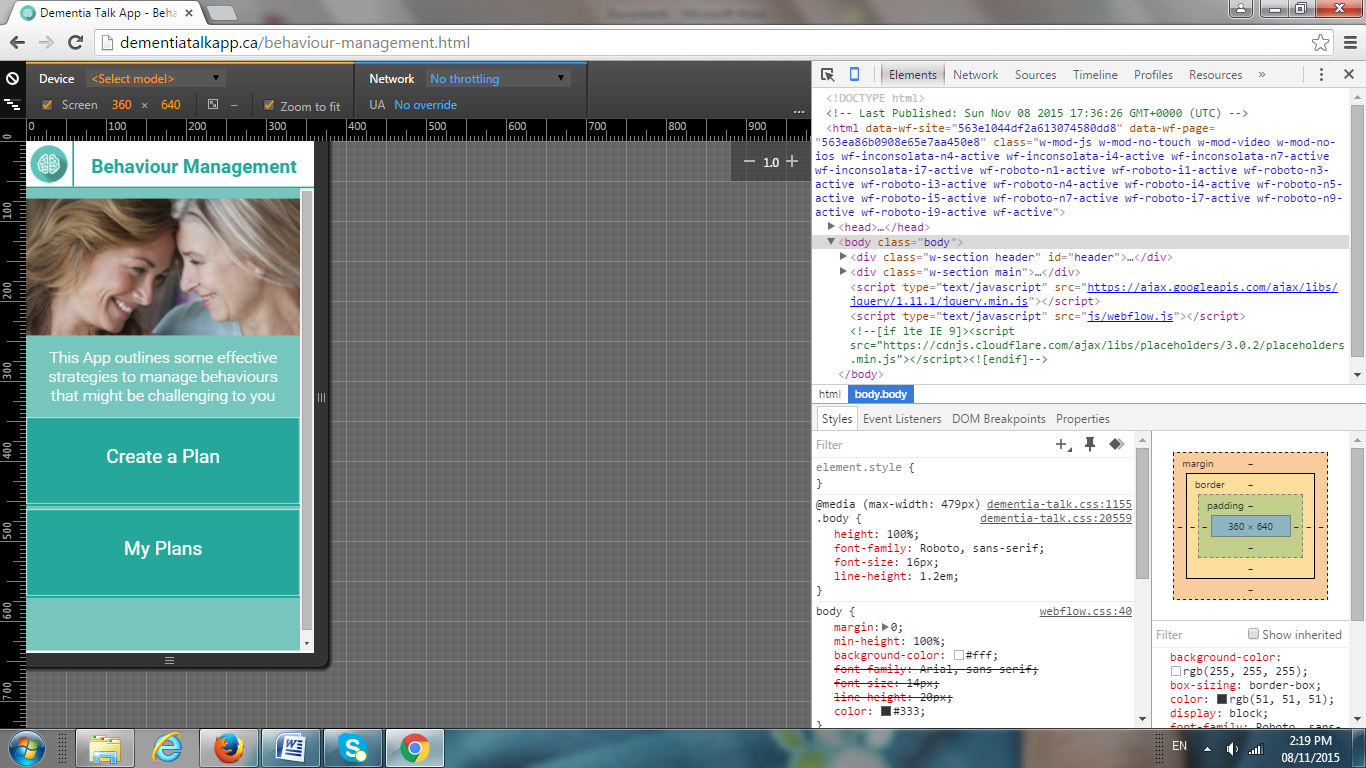Open the Profiles tab
Image resolution: width=1366 pixels, height=768 pixels.
pos(1153,75)
